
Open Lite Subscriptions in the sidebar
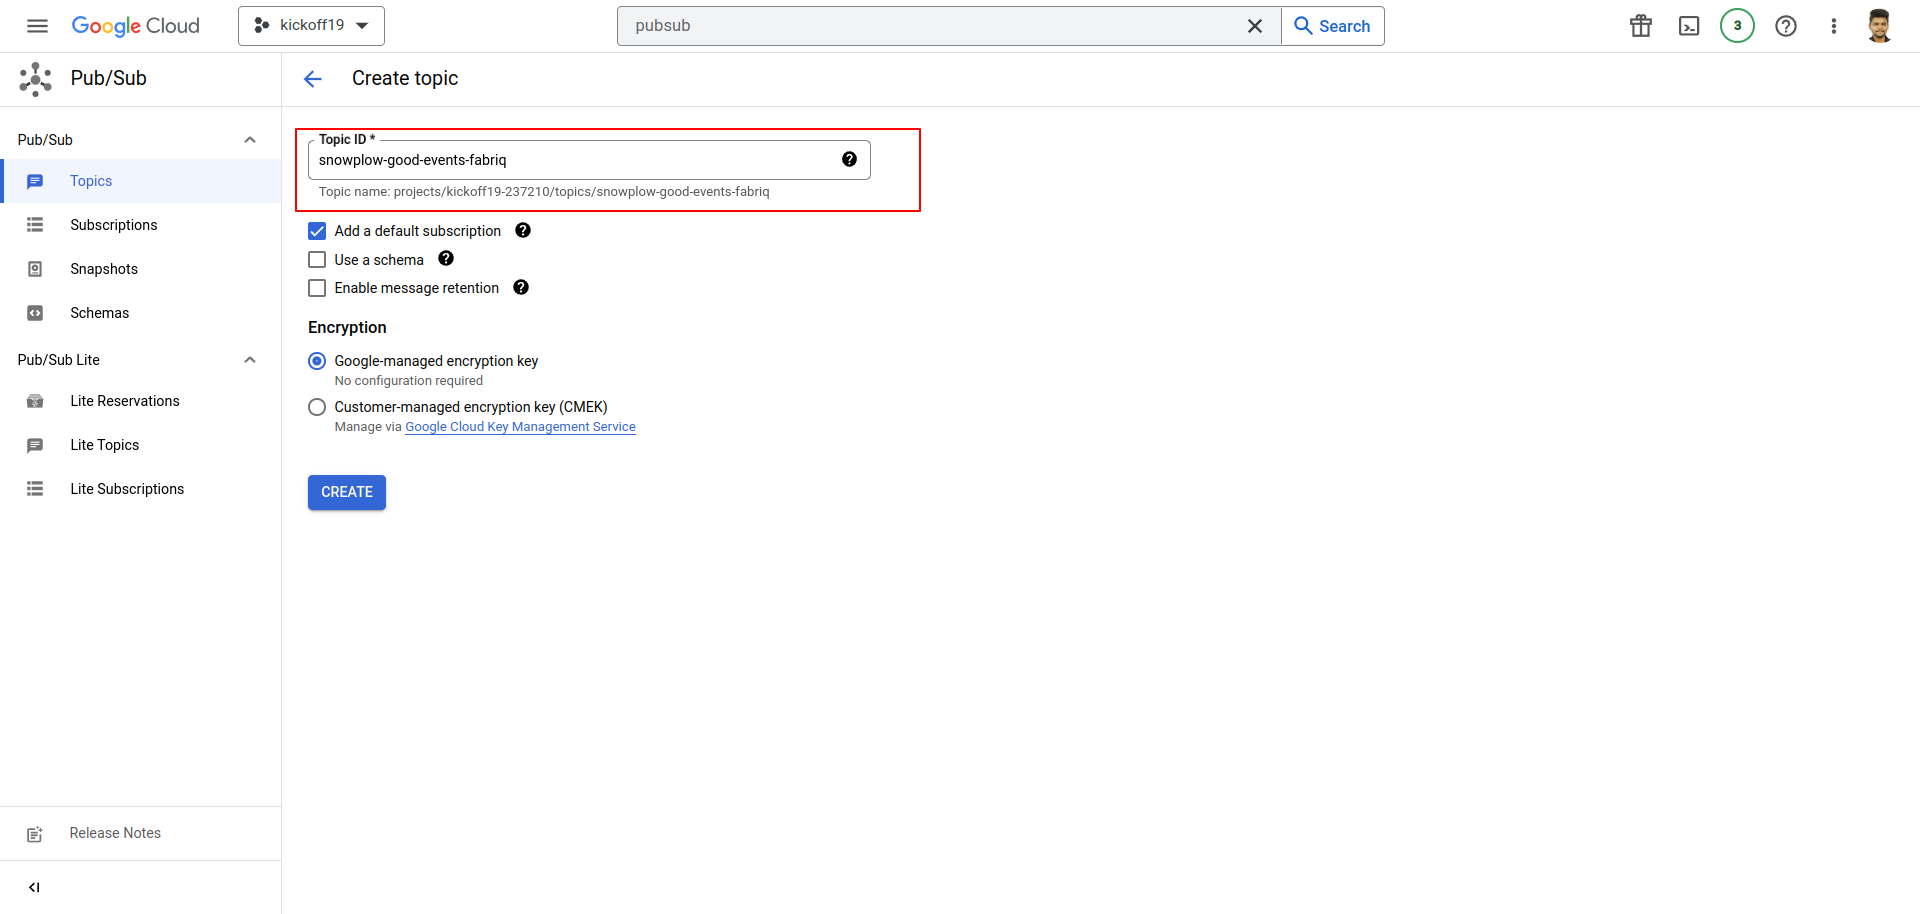[141, 489]
